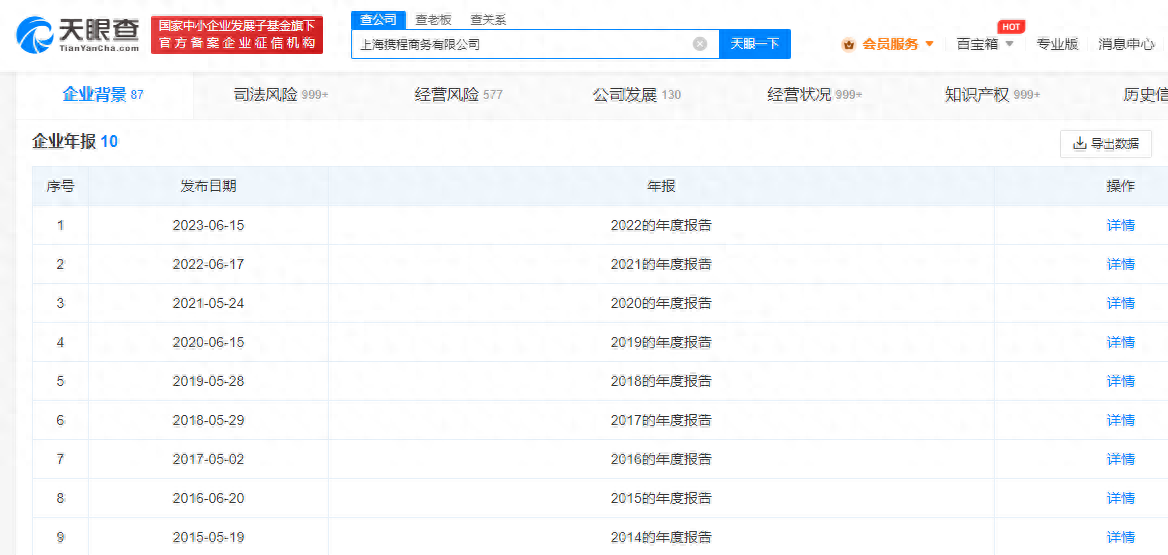Open 详情 for the 2020 annual report

1120,303
